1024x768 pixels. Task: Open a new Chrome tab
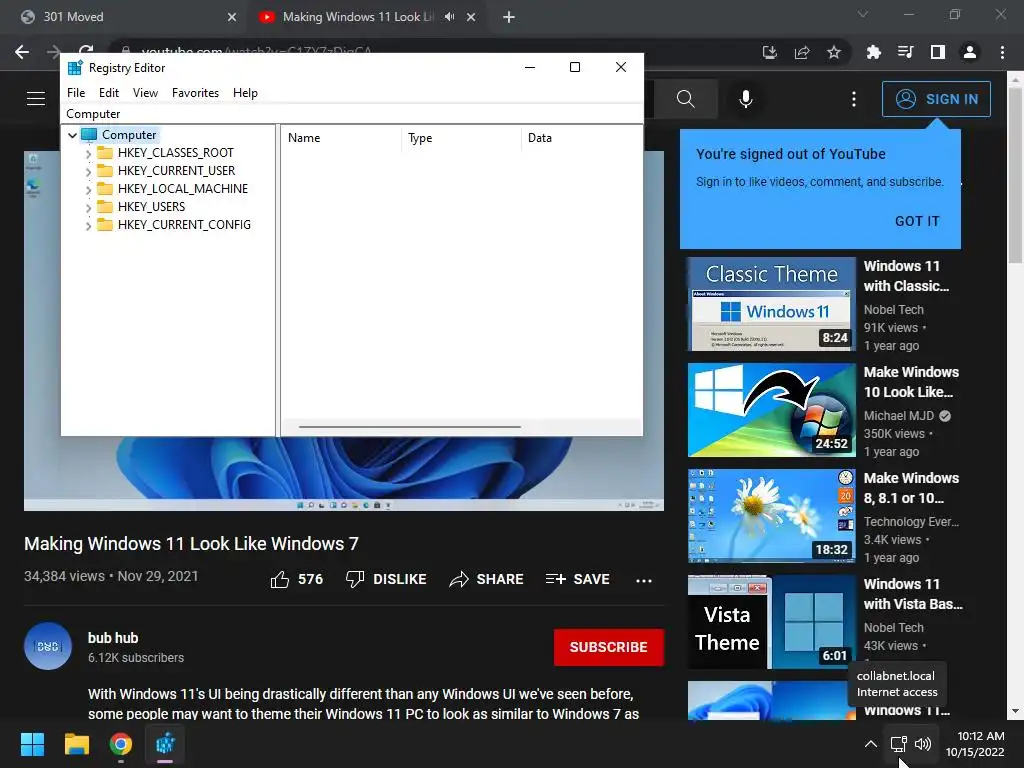pyautogui.click(x=509, y=17)
